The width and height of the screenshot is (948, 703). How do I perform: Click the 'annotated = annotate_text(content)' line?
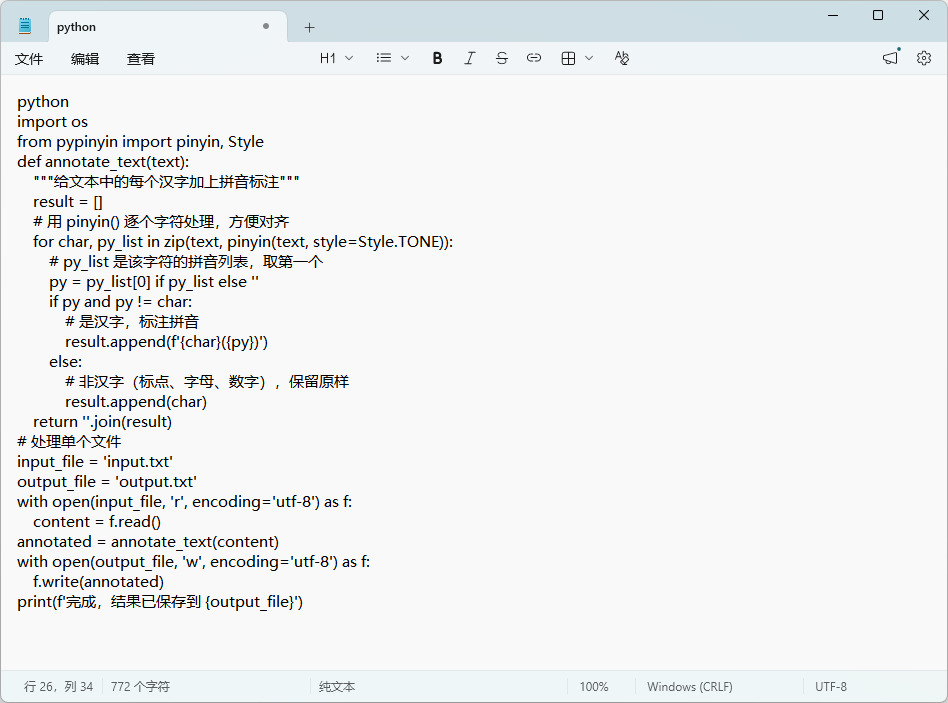click(148, 541)
